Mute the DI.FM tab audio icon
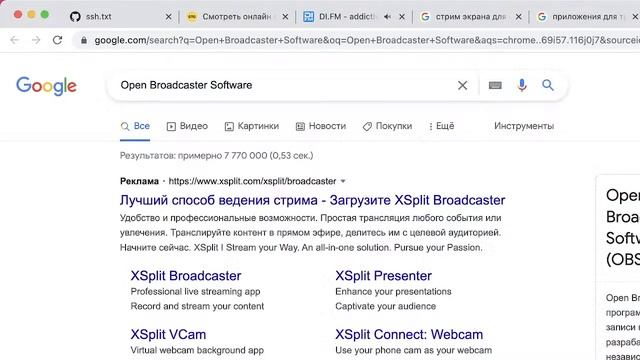This screenshot has width=640, height=360. point(387,17)
